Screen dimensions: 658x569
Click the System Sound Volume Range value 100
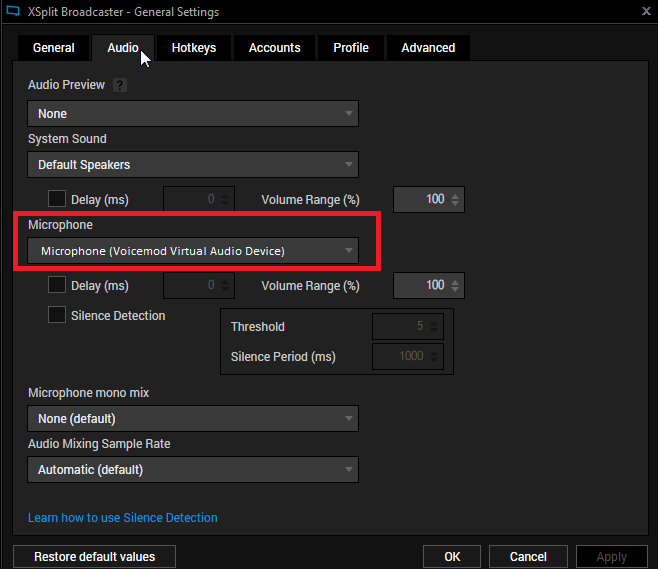tap(435, 199)
